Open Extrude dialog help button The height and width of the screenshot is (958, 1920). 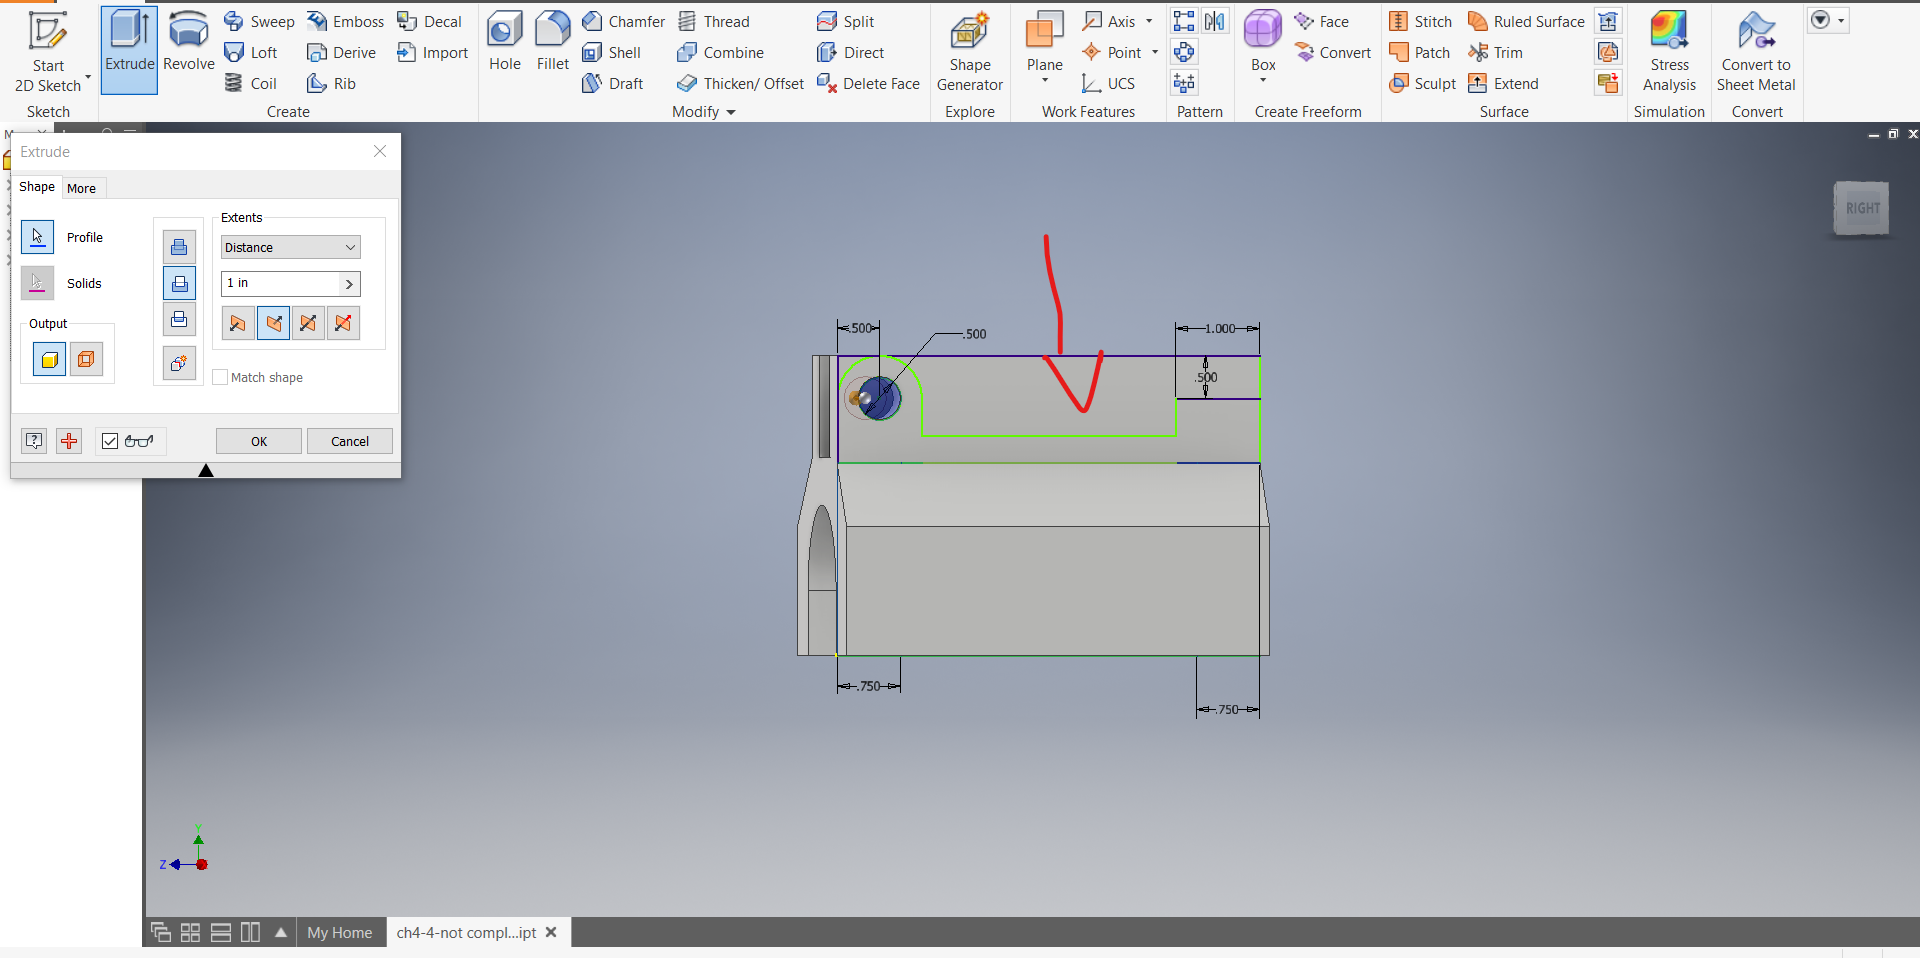(34, 441)
